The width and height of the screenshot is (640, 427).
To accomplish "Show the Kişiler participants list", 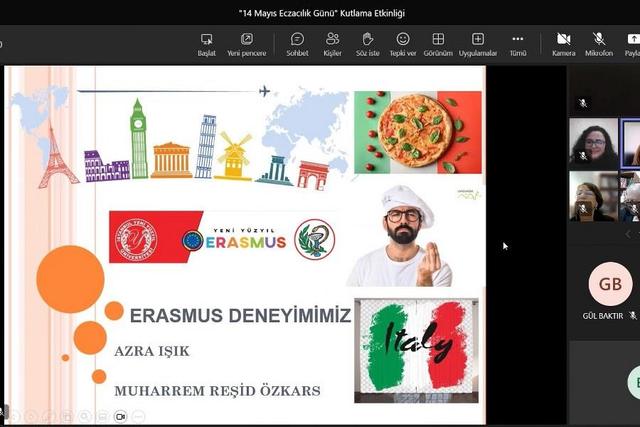I will point(332,44).
